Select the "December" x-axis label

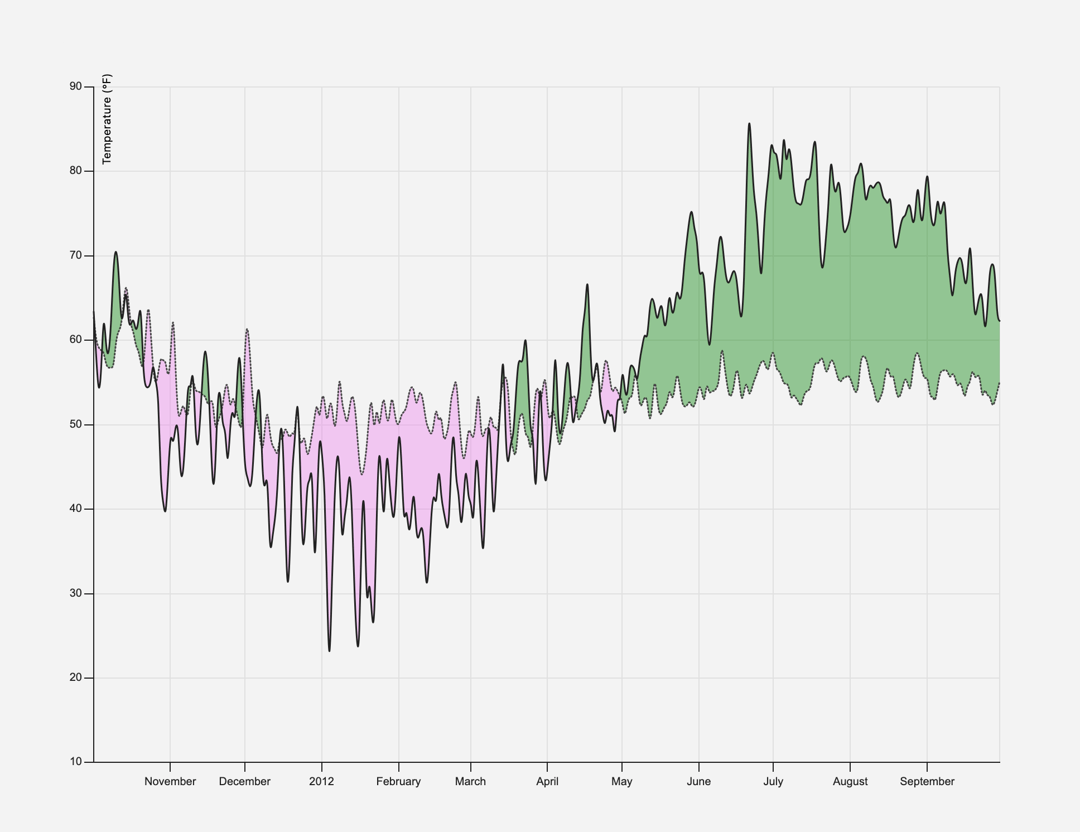point(245,782)
